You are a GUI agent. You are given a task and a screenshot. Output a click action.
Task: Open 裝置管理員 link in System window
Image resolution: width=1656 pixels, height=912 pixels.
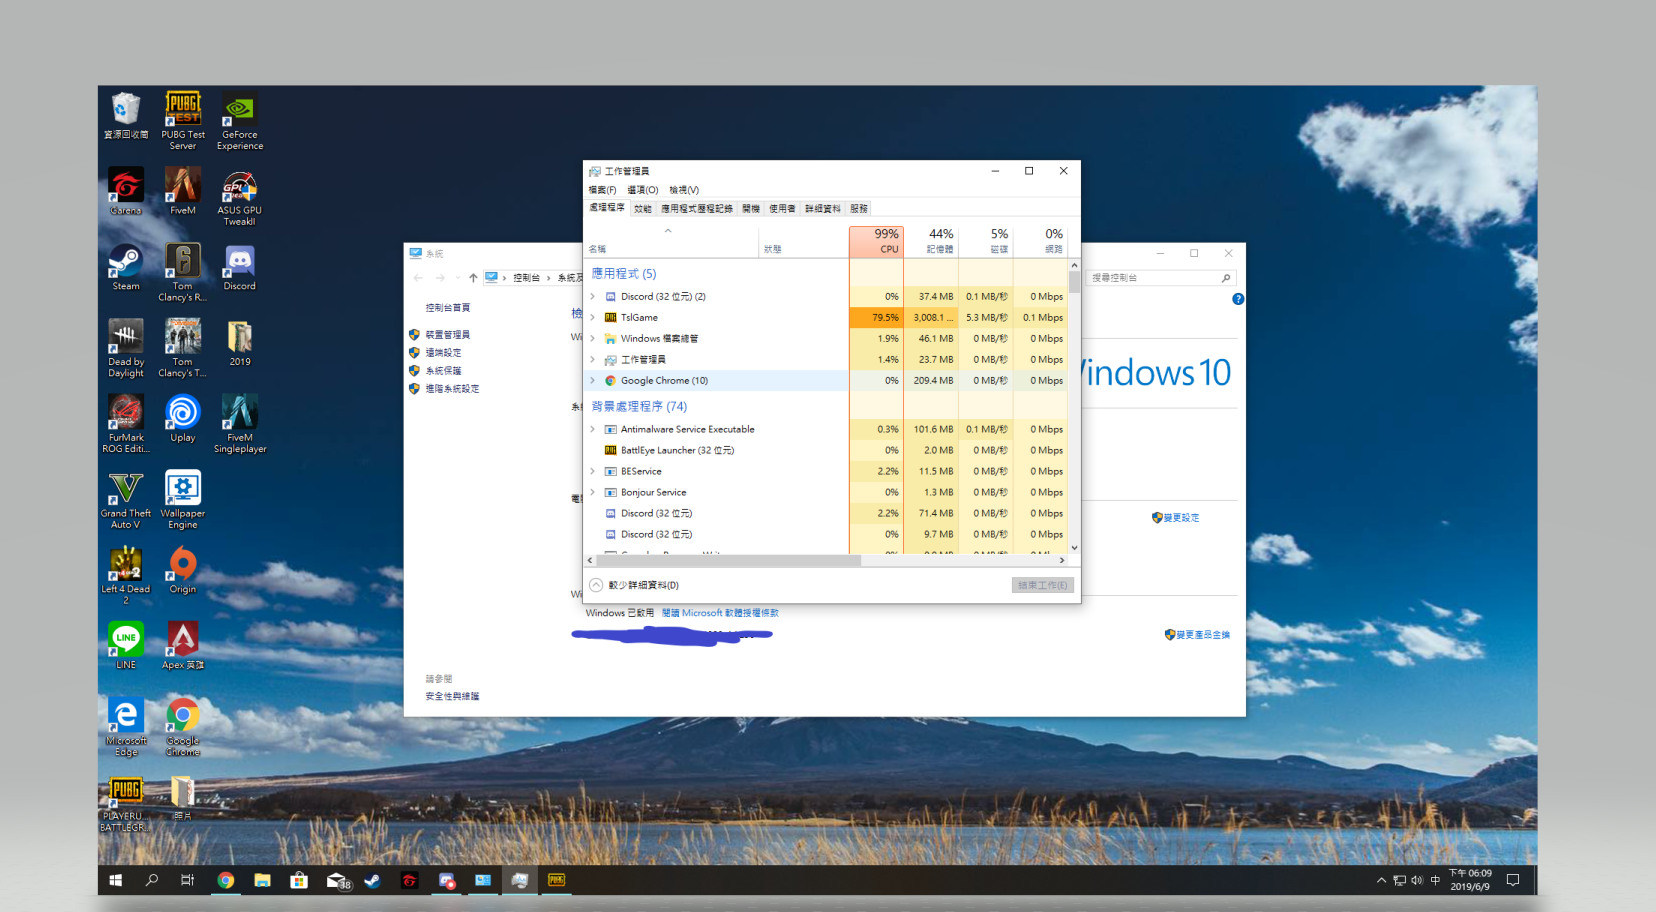448,335
